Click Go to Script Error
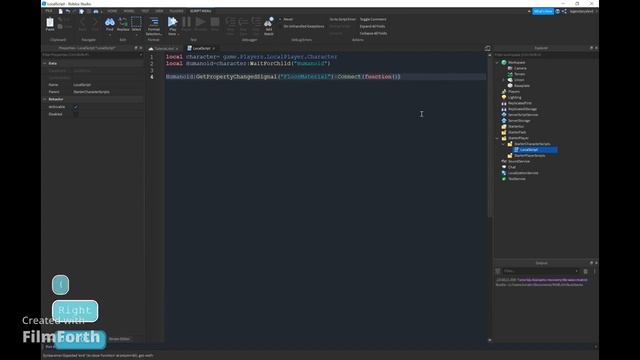The height and width of the screenshot is (360, 640). coord(342,19)
